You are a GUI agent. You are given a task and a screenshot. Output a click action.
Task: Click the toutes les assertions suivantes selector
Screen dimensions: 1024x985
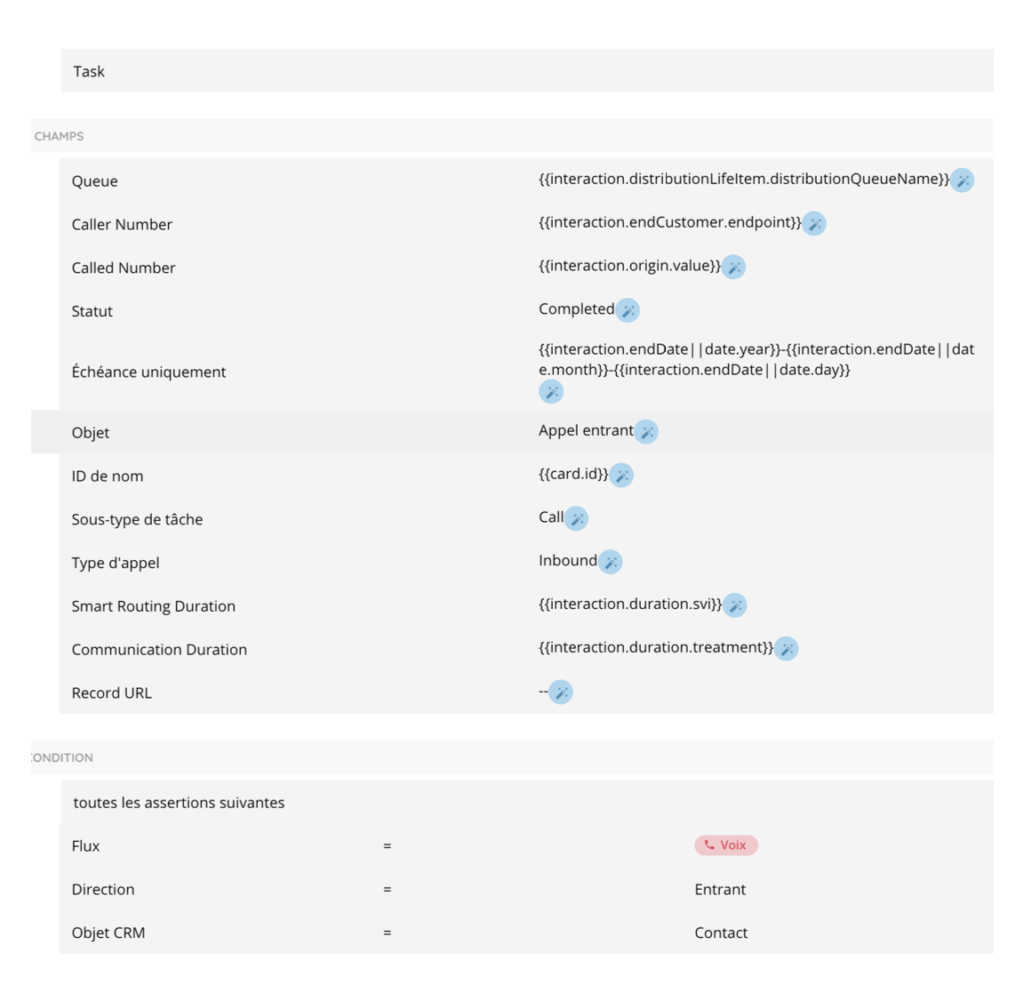coord(179,802)
